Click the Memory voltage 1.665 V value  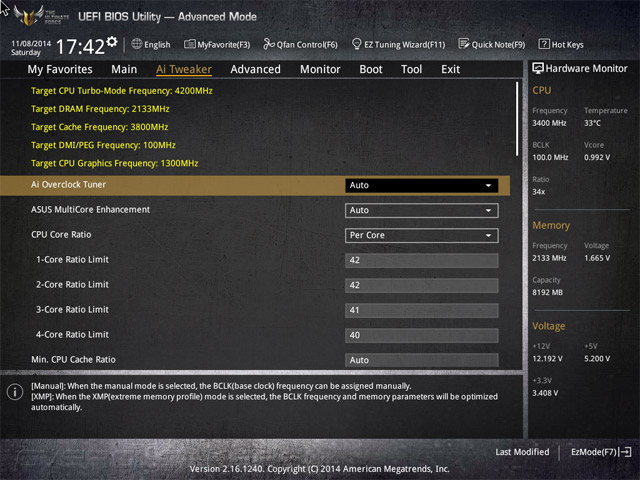click(x=597, y=258)
